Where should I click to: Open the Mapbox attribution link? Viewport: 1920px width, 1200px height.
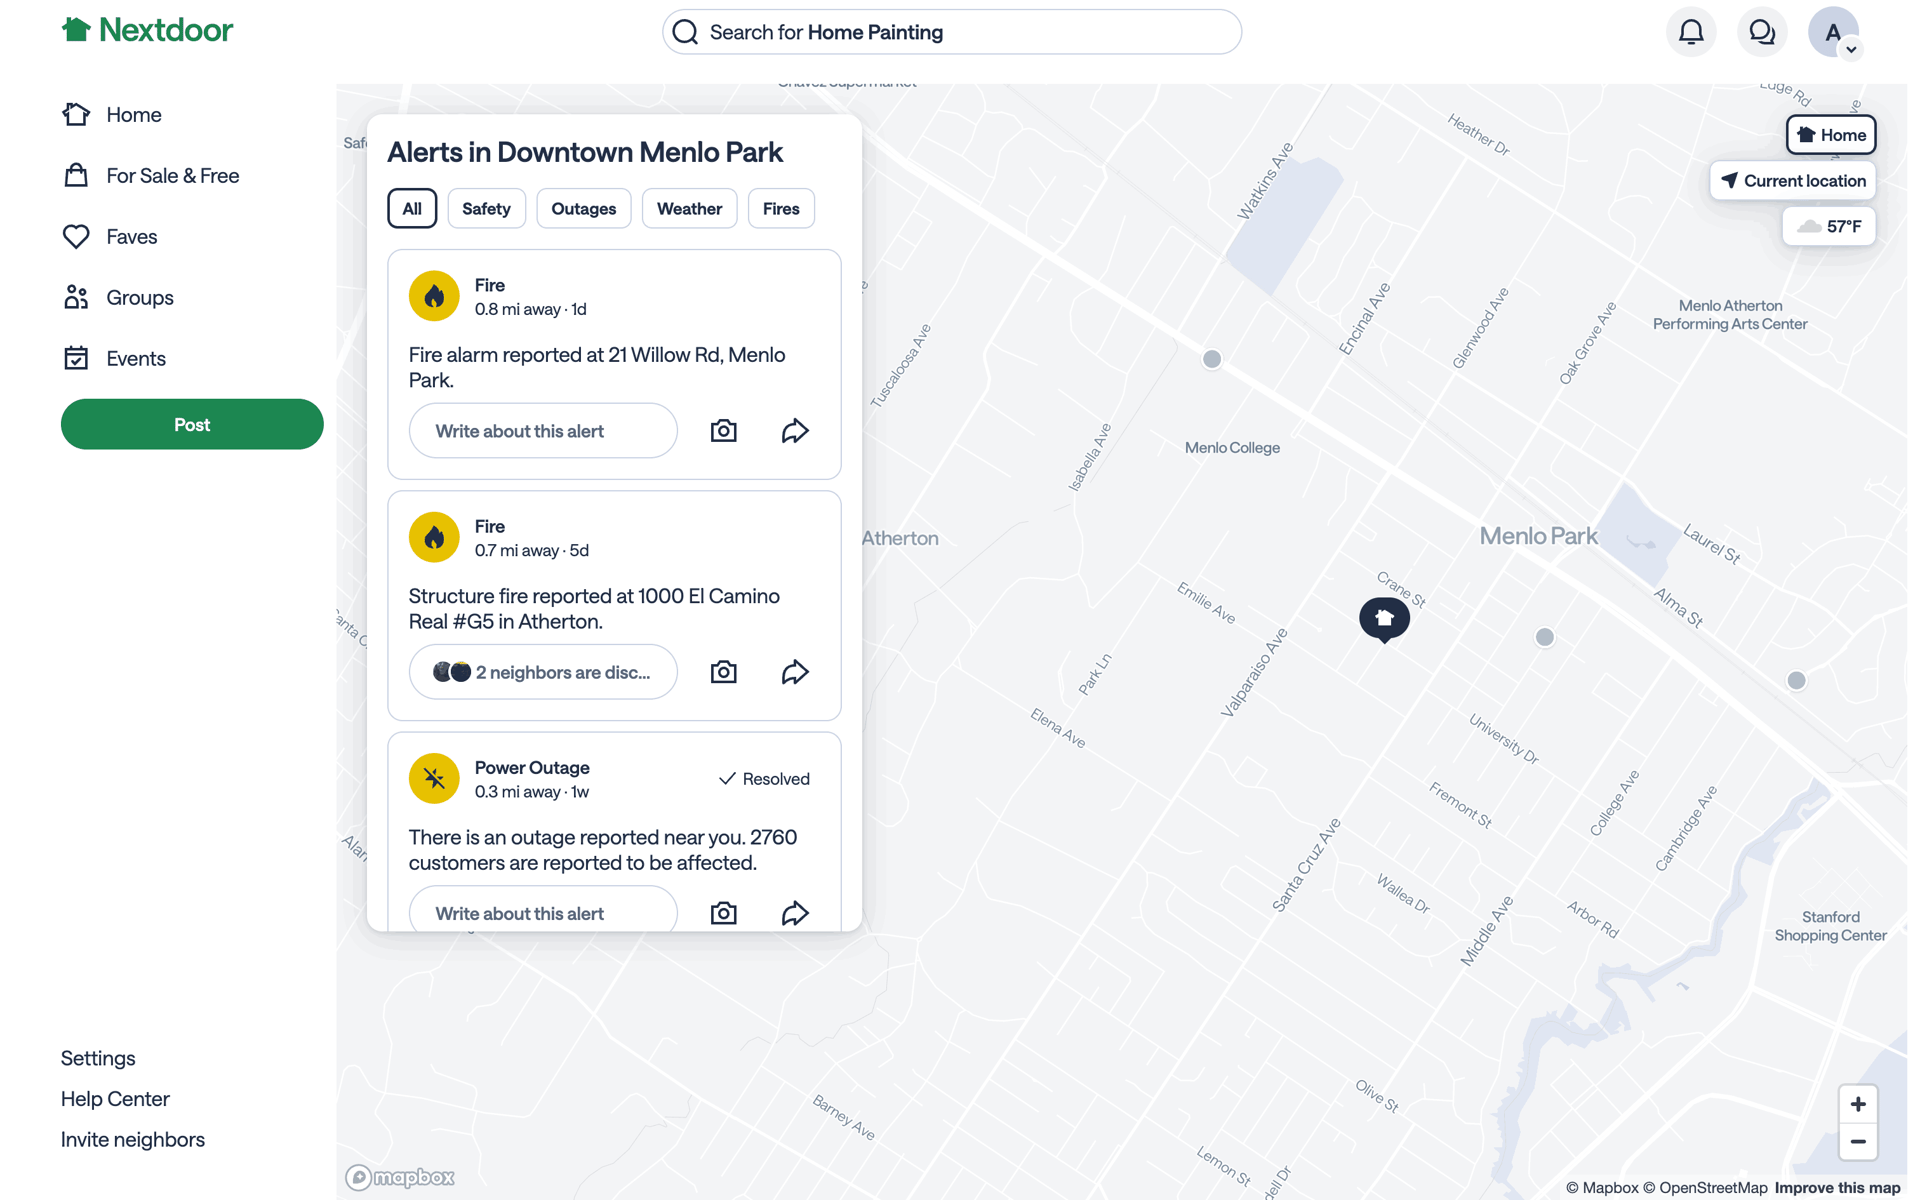[1602, 1188]
